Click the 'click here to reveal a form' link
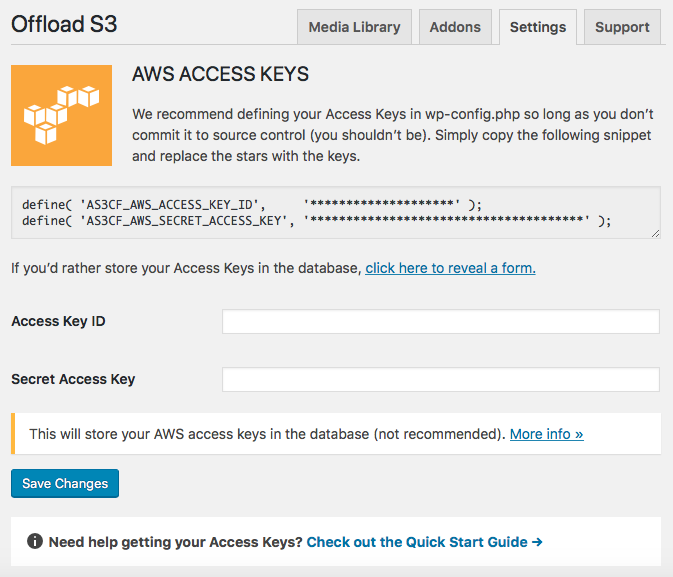The height and width of the screenshot is (577, 673). [450, 268]
